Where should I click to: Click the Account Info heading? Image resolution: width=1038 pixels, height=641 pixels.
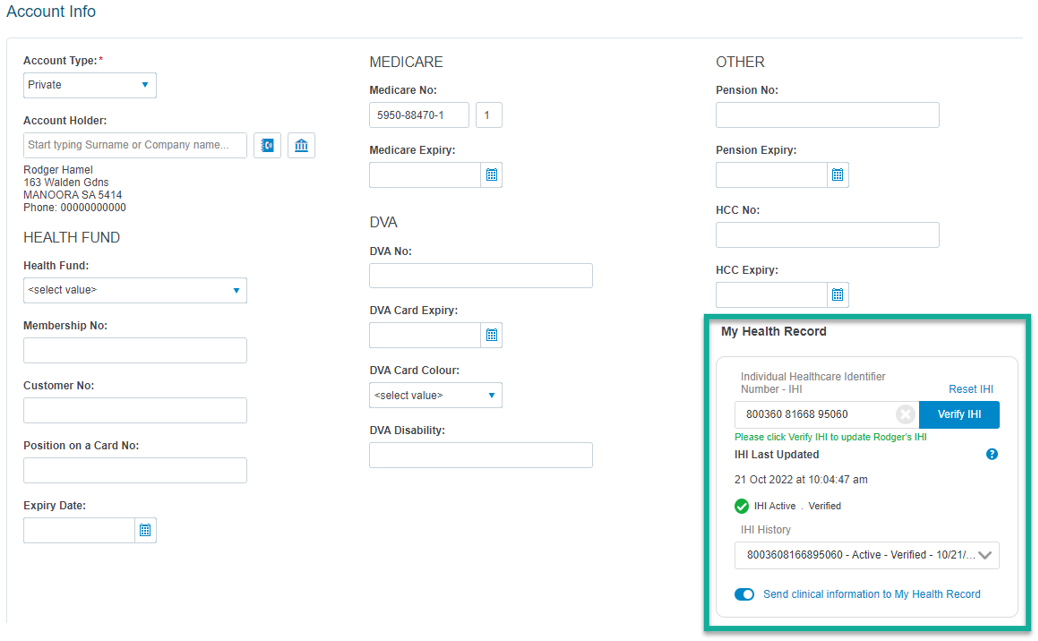pos(51,11)
